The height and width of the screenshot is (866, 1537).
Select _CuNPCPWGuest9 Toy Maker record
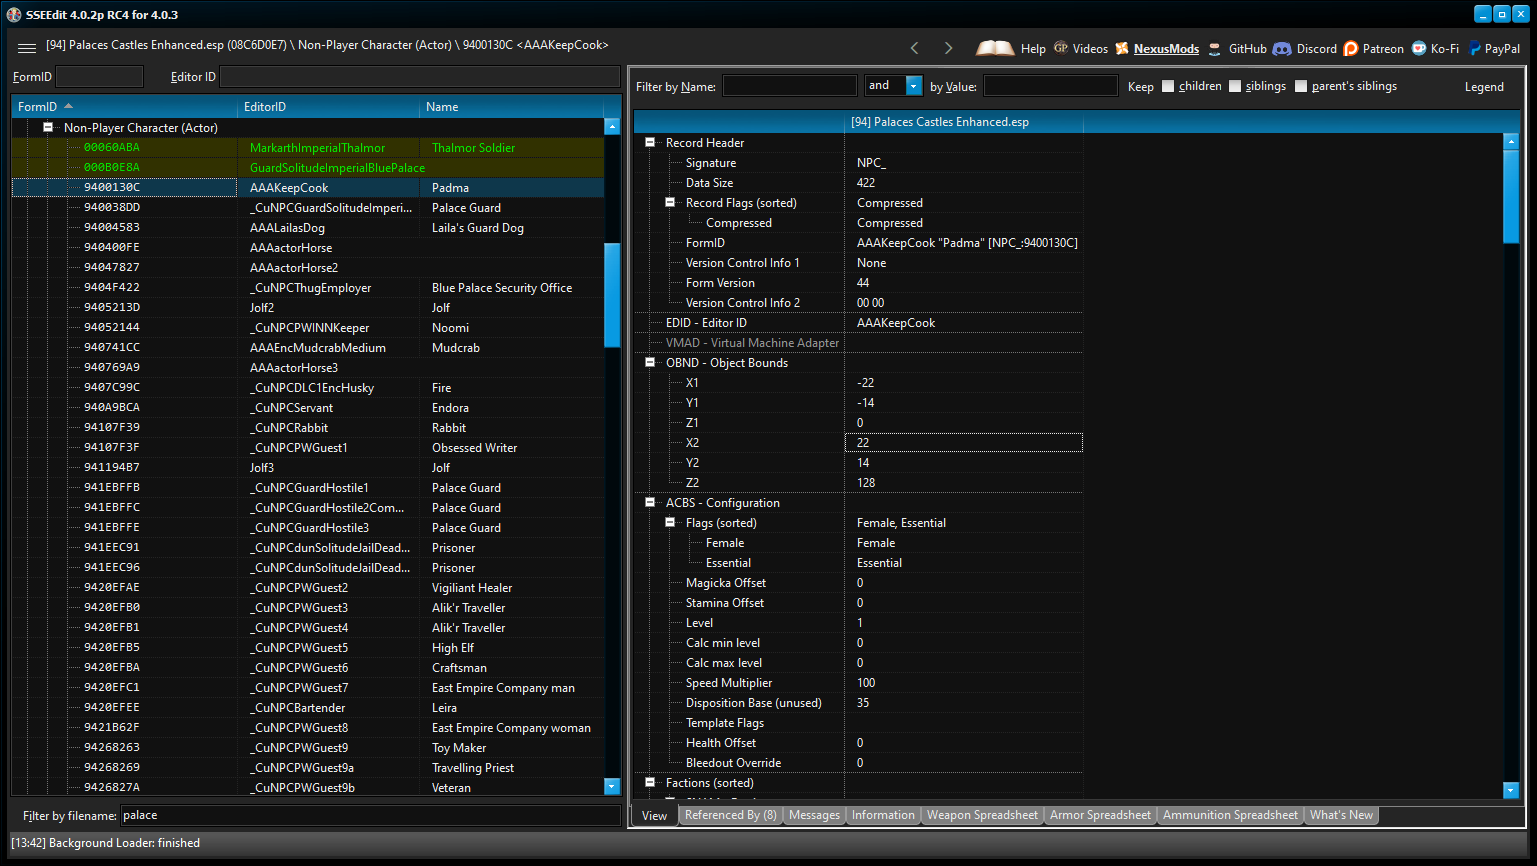click(308, 748)
